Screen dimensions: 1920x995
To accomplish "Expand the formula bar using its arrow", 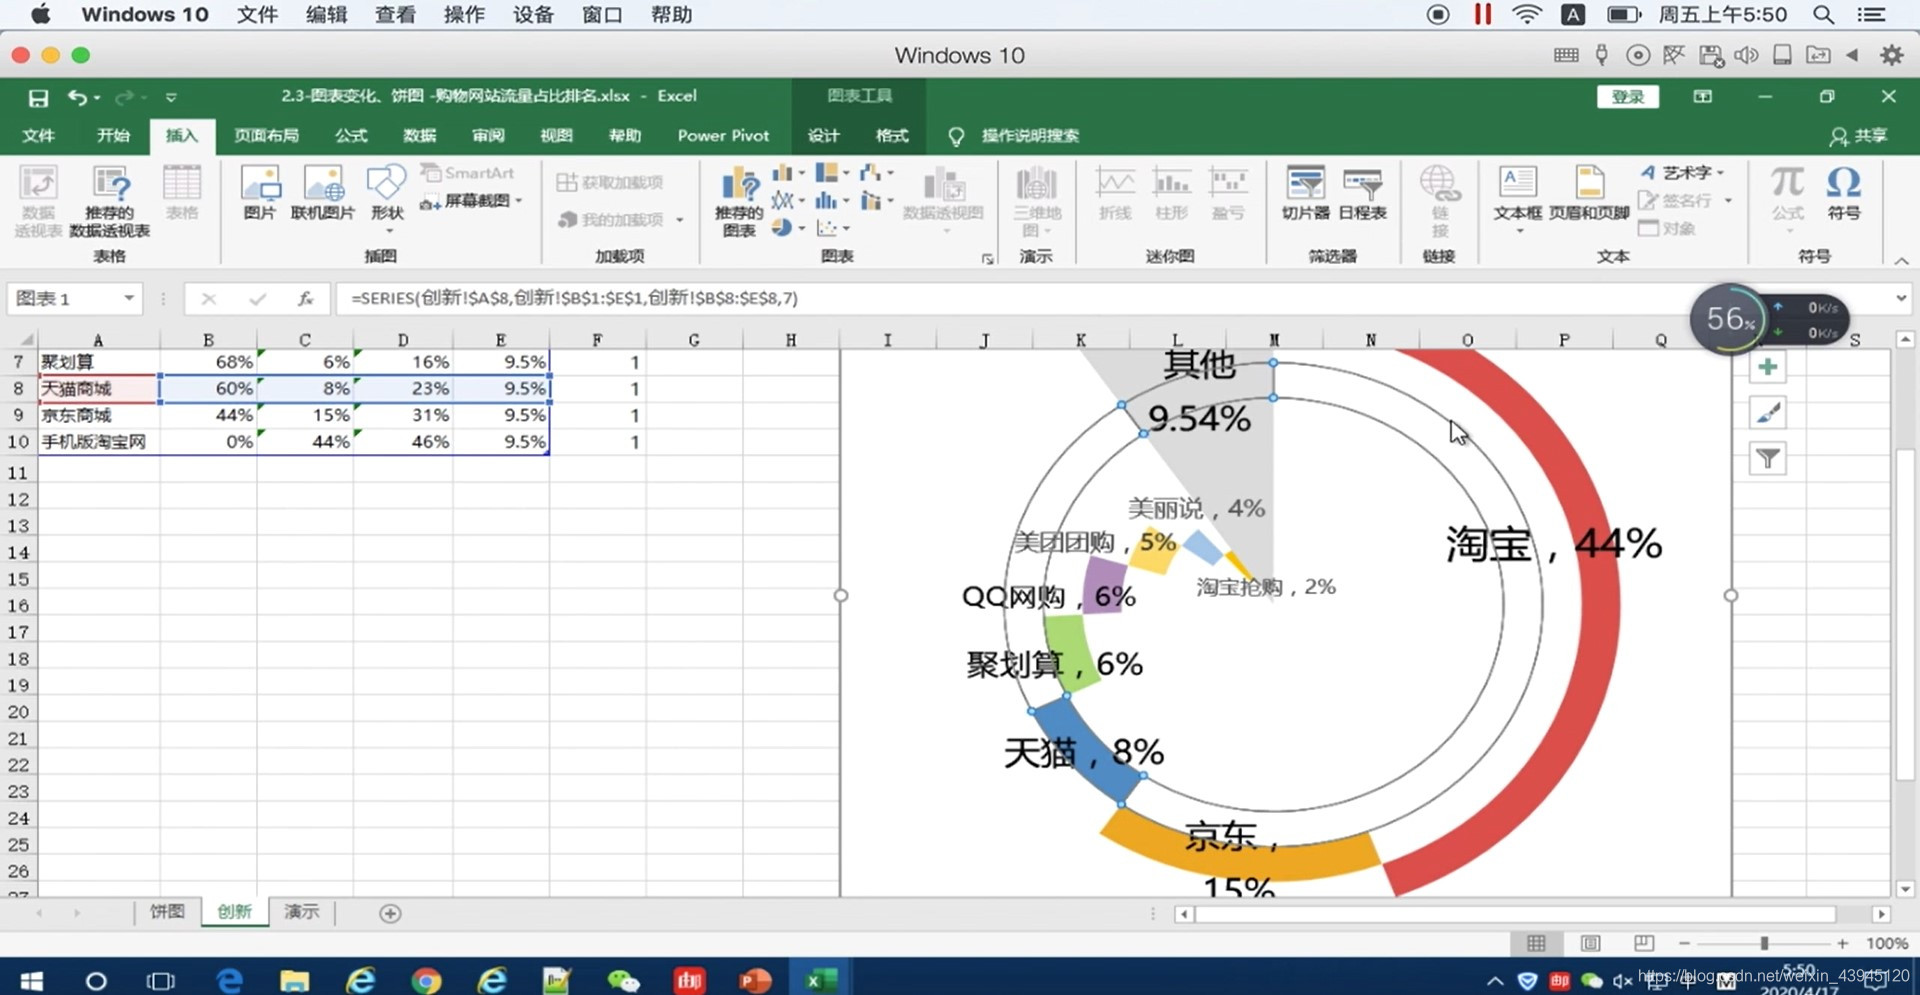I will point(1901,298).
